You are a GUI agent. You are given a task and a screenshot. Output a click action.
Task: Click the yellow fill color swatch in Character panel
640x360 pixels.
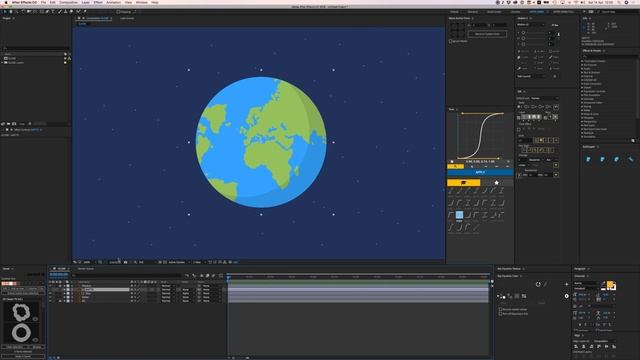[610, 284]
